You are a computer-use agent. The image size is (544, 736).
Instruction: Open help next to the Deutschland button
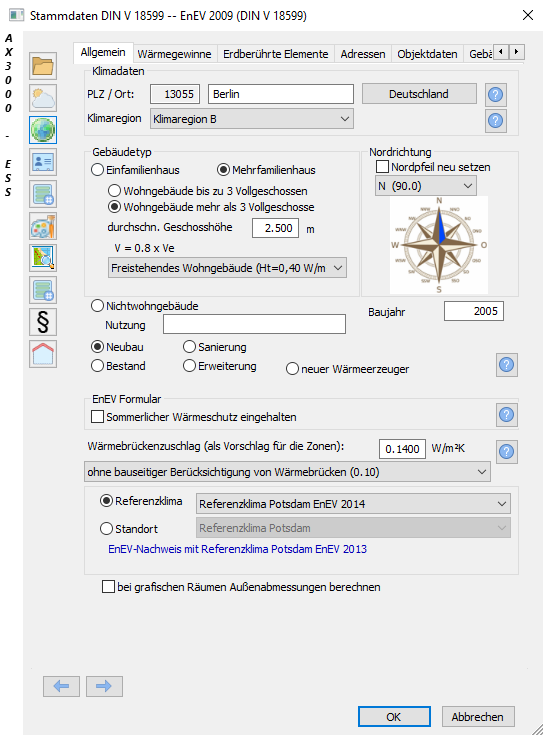(496, 94)
